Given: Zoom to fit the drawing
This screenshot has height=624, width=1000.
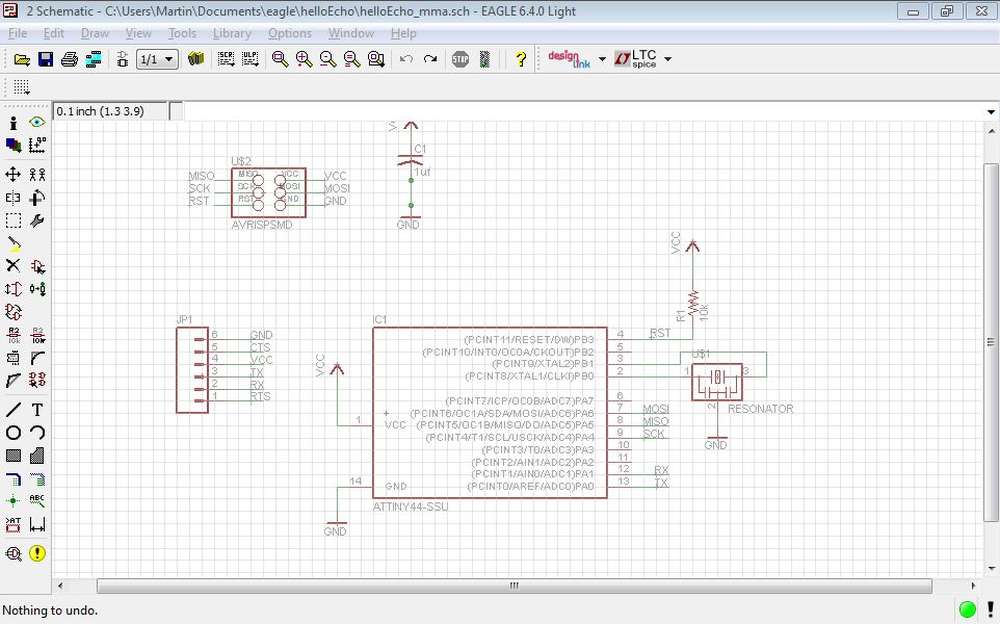Looking at the screenshot, I should pos(279,59).
